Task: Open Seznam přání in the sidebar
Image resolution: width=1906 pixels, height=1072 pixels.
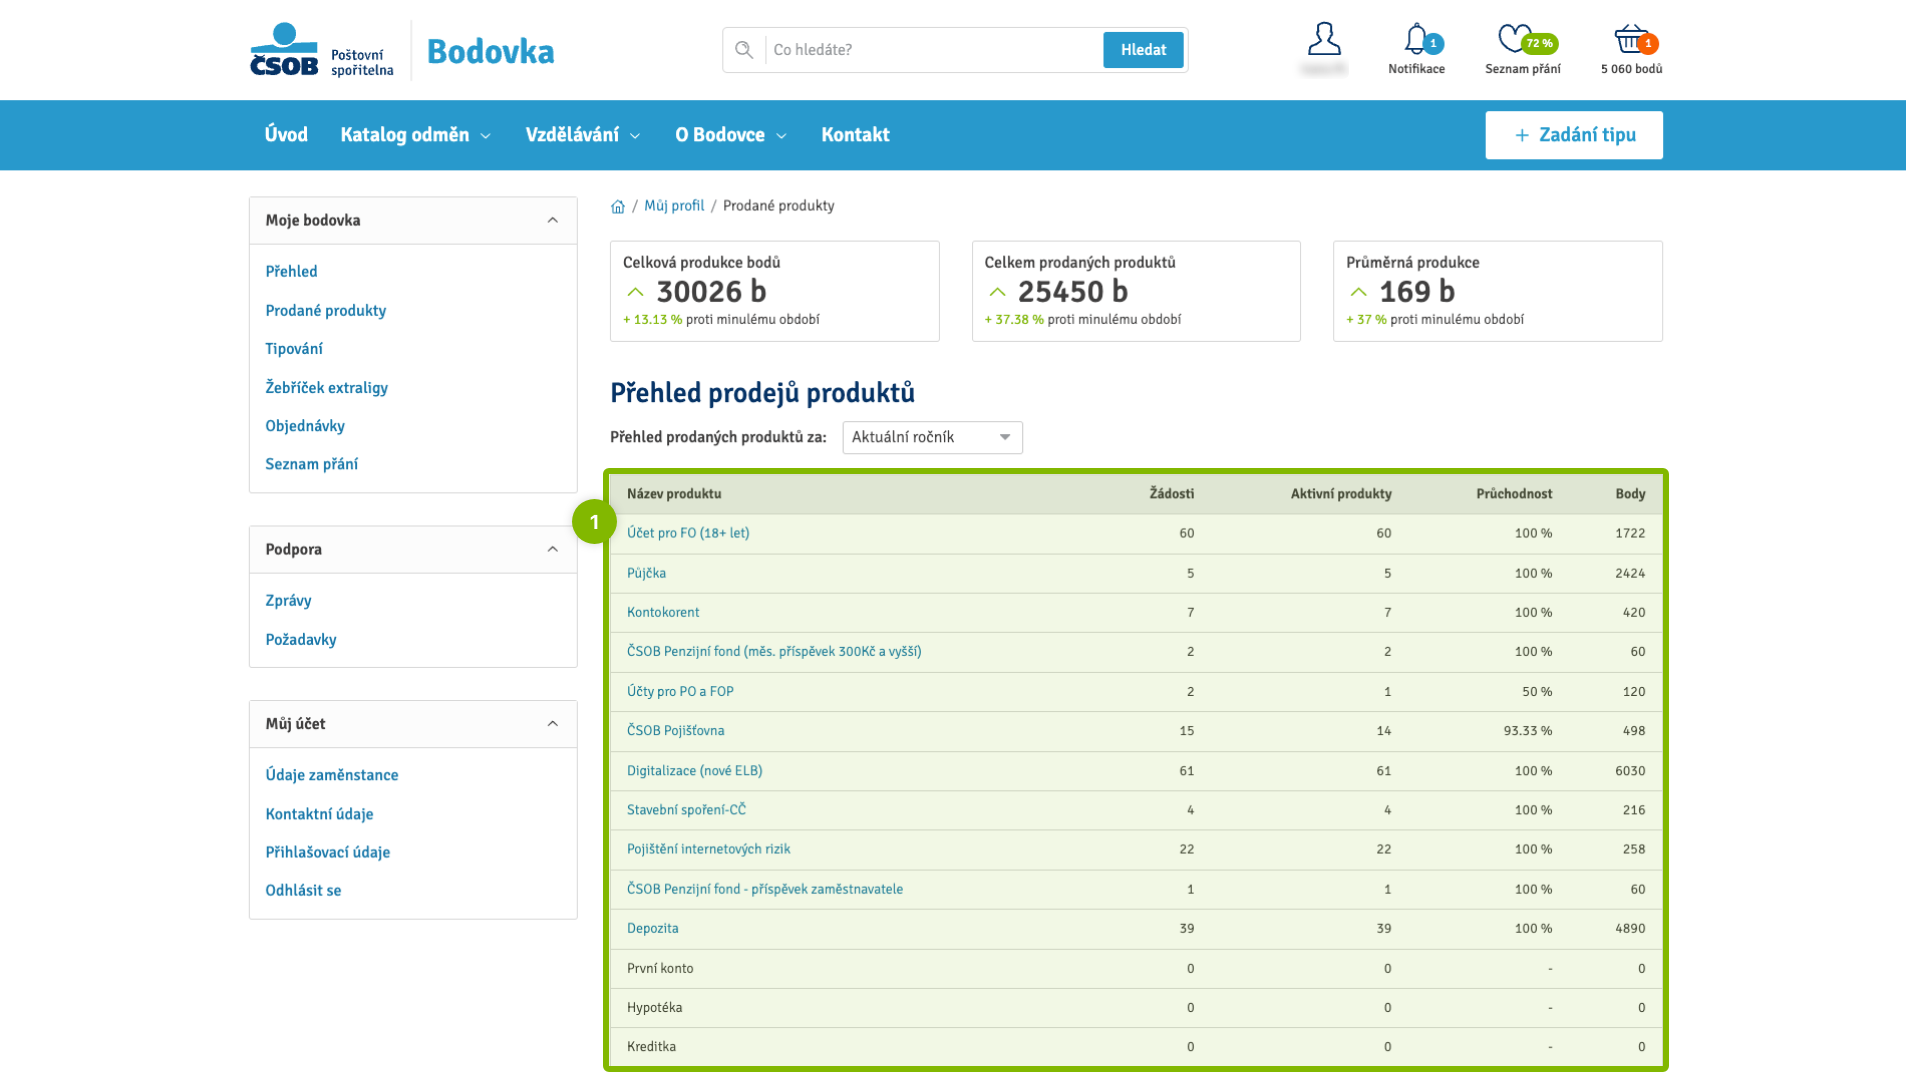Action: point(311,464)
